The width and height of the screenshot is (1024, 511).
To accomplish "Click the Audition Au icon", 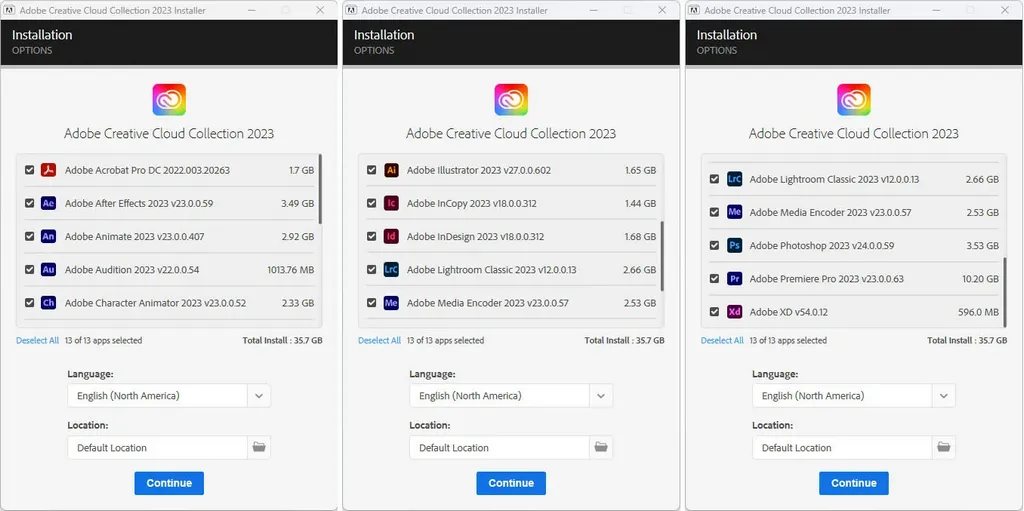I will click(48, 269).
